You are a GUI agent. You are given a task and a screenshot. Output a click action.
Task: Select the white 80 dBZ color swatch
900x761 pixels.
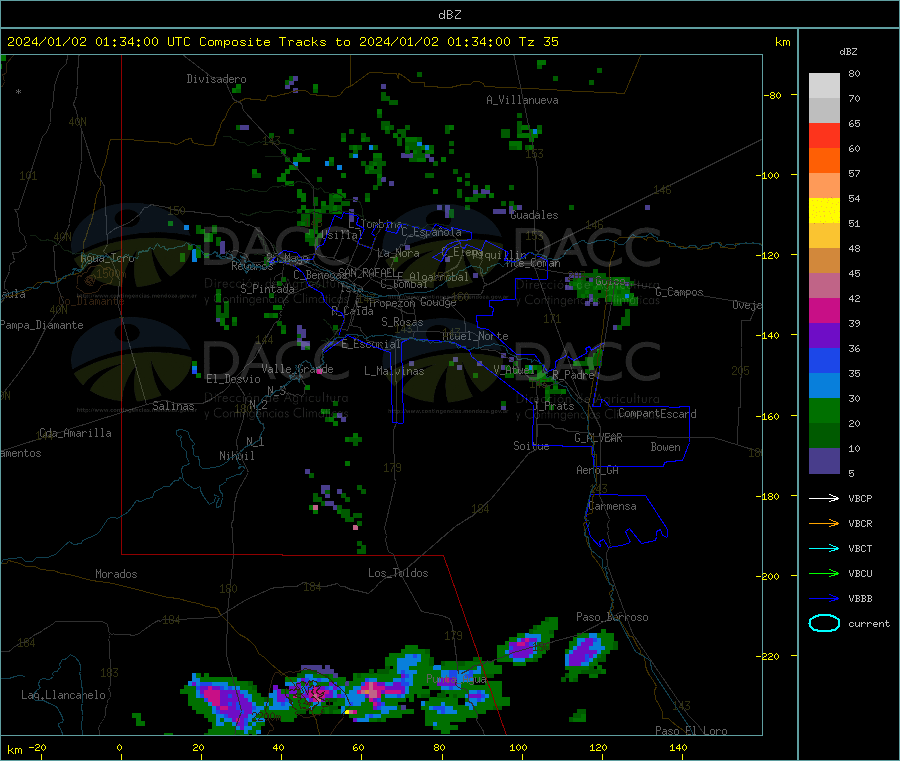(x=824, y=86)
